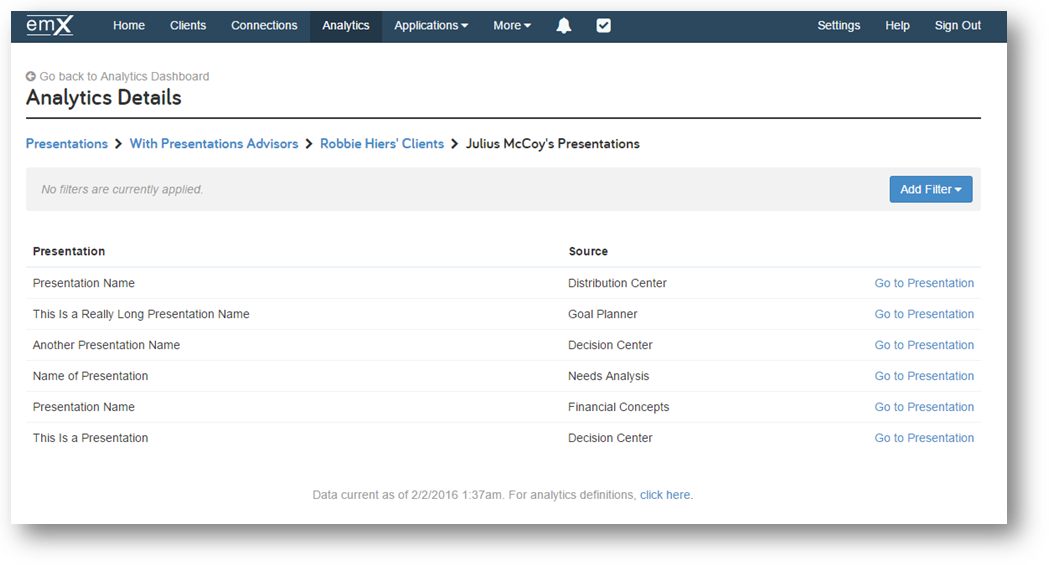Open the Connections nav item
The width and height of the screenshot is (1049, 565).
click(264, 25)
